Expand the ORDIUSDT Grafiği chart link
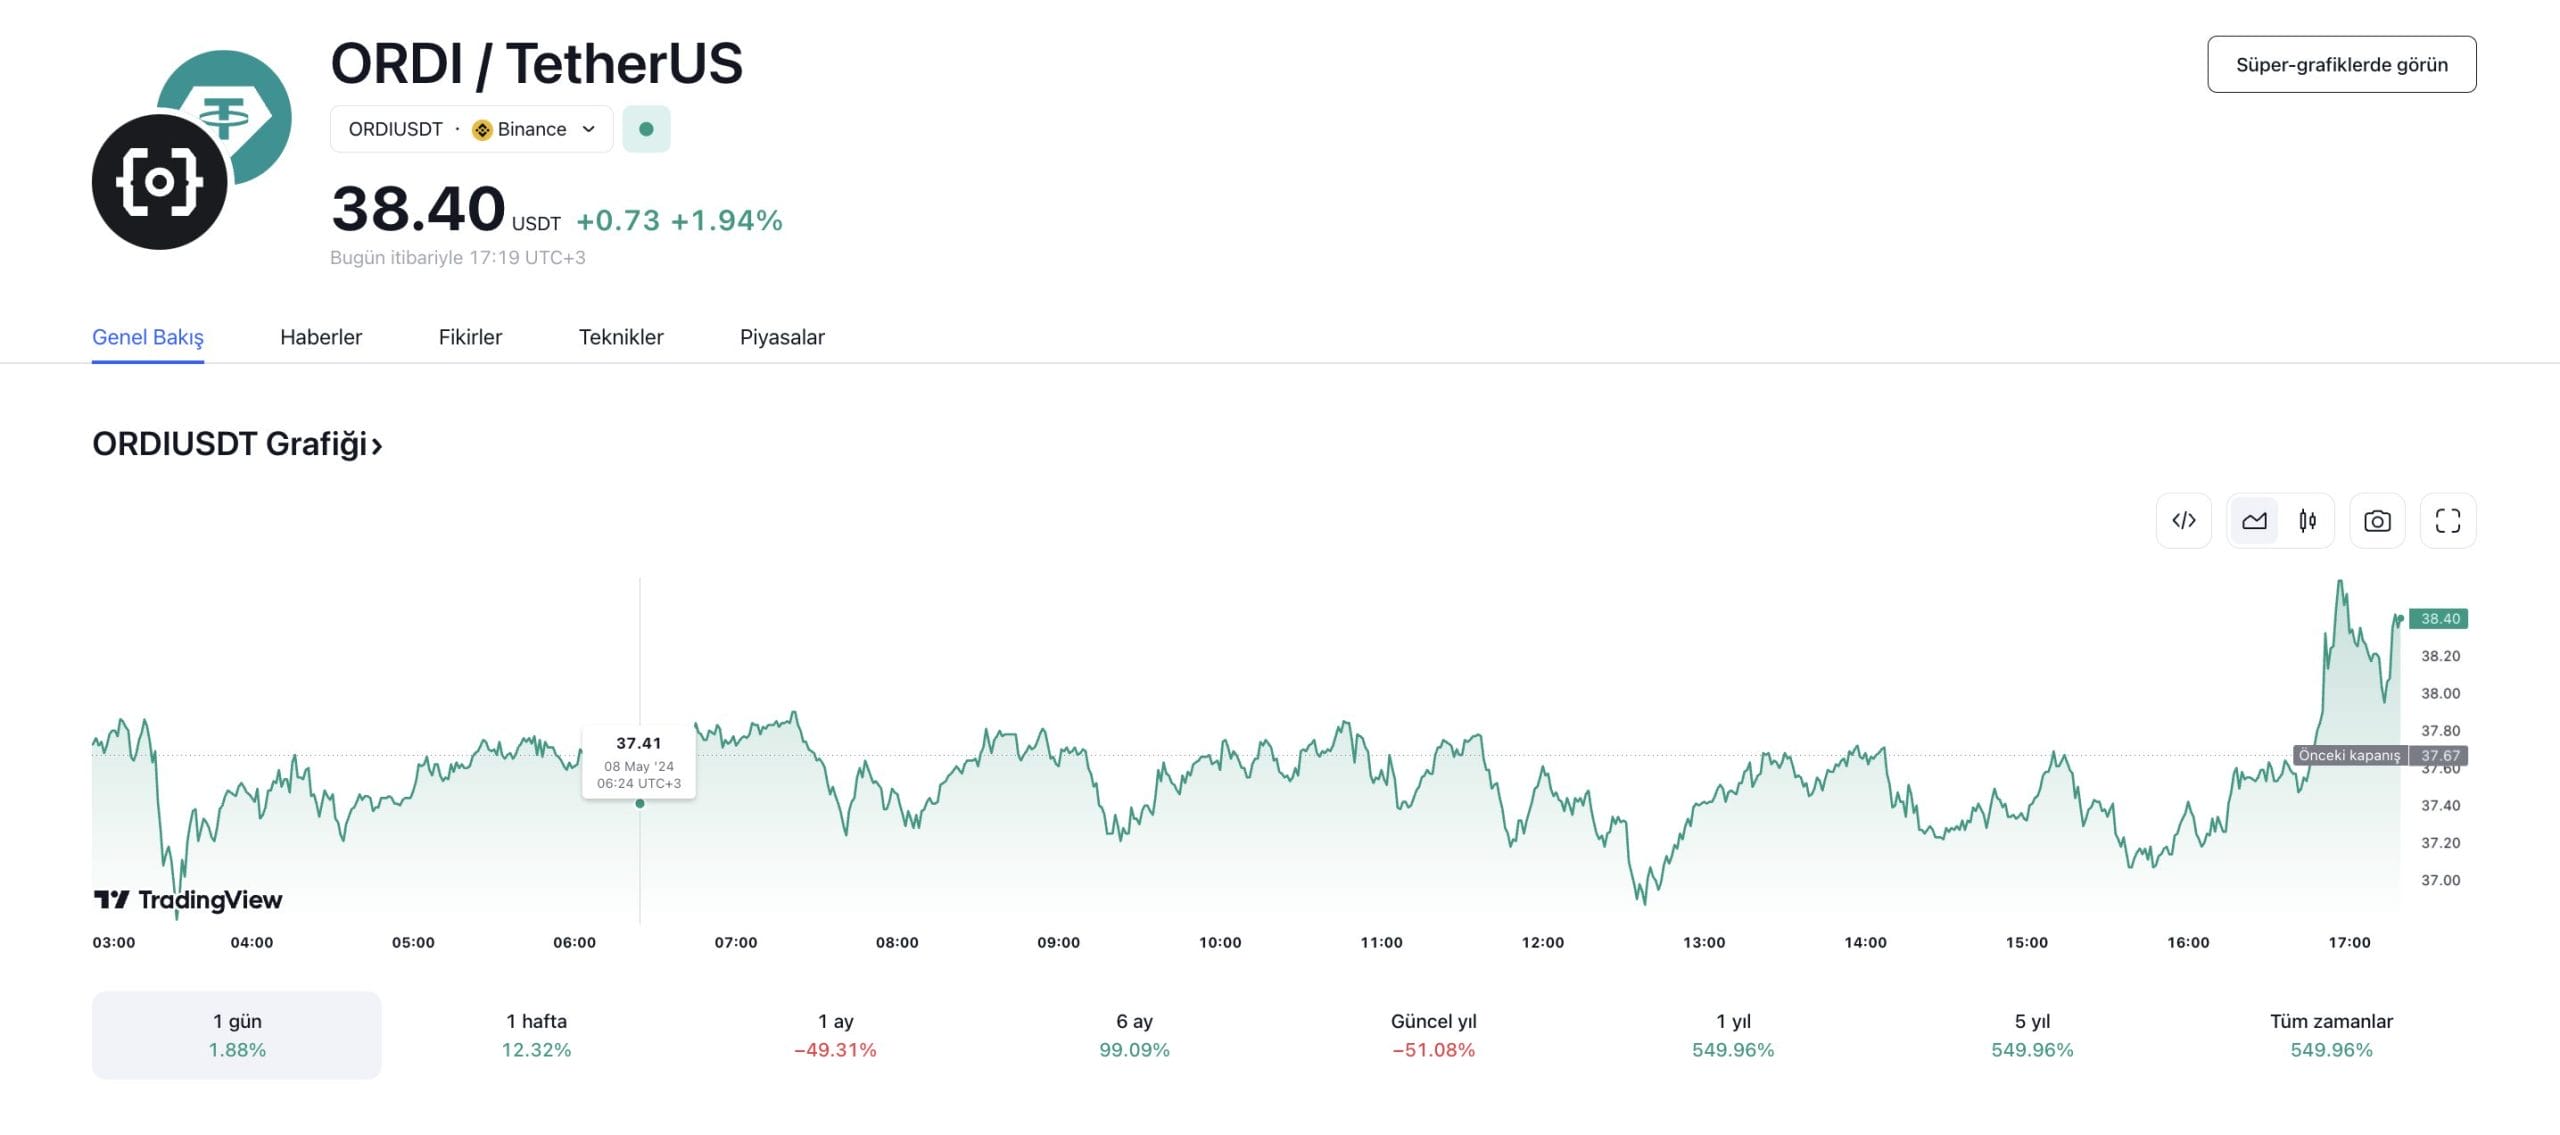 pos(237,444)
